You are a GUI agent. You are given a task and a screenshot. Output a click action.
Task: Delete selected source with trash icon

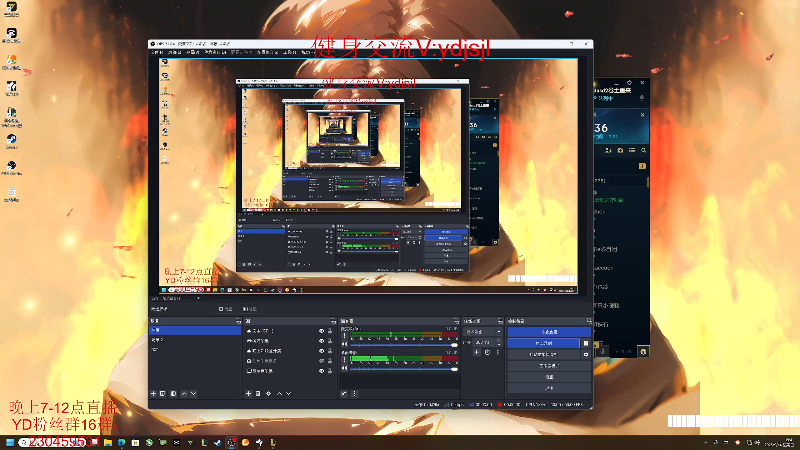click(x=258, y=393)
